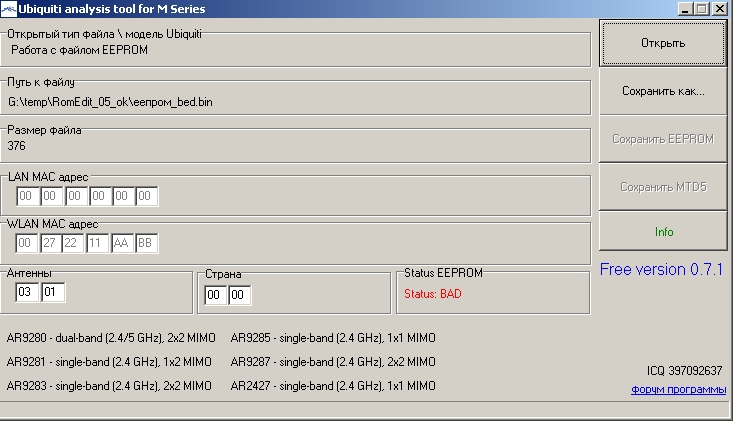
Task: Click the Free version 0.7.1 label
Action: click(x=661, y=270)
